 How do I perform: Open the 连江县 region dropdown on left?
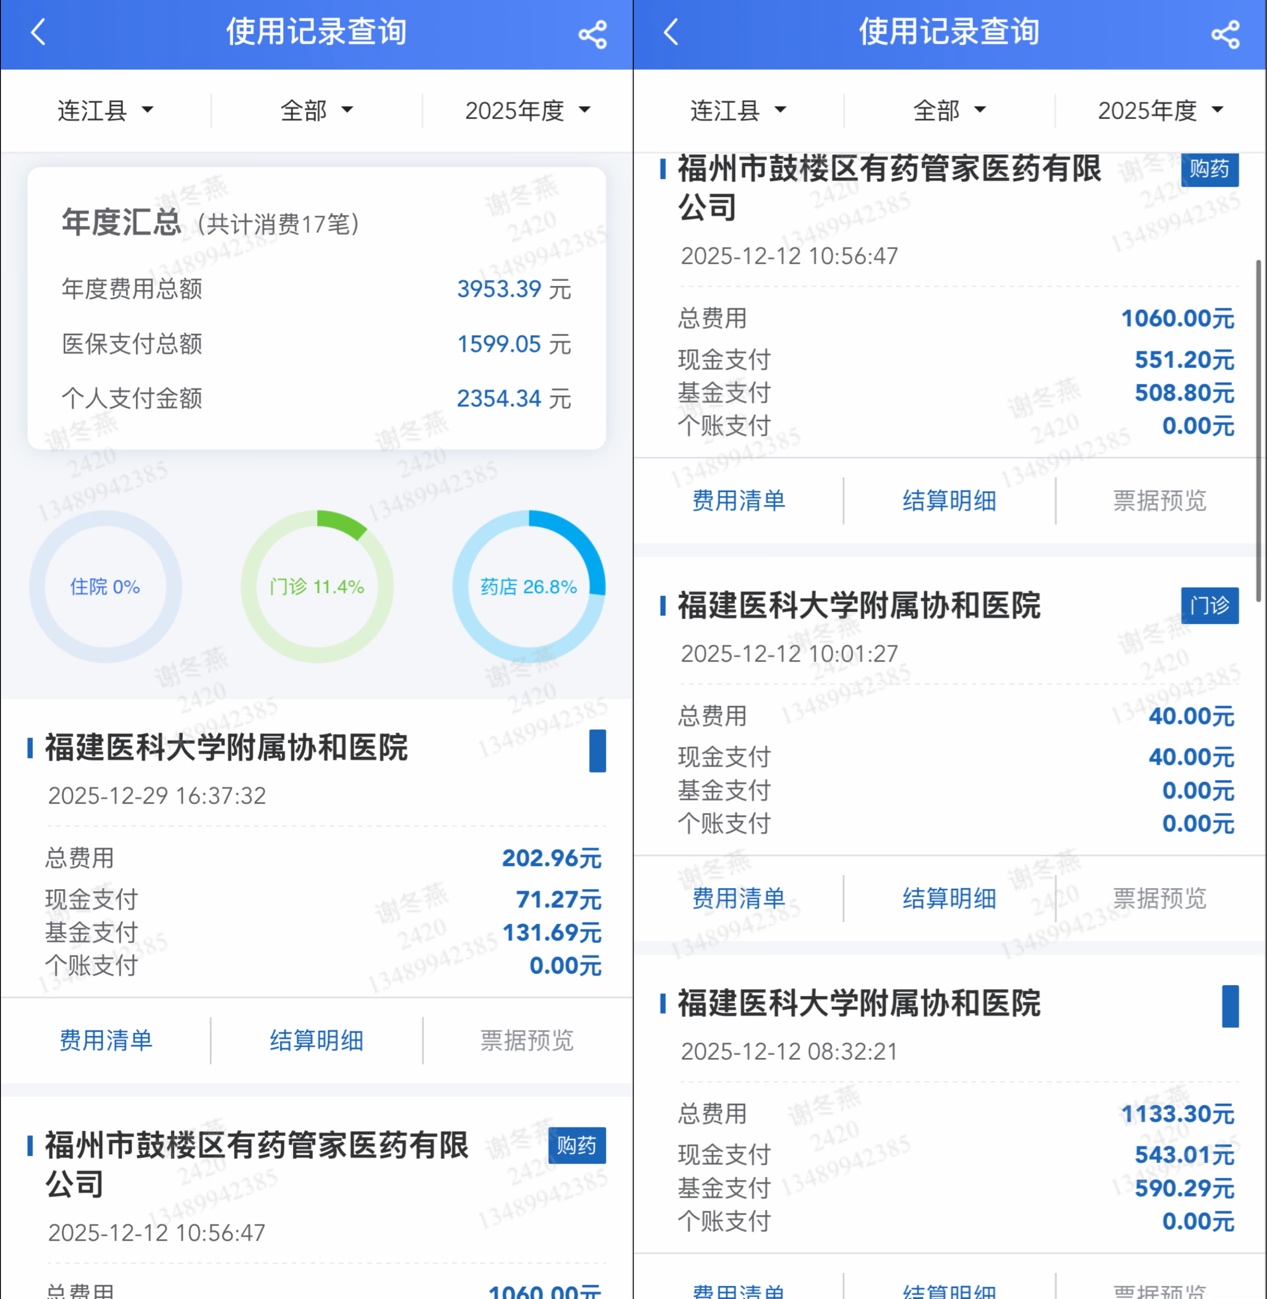105,110
